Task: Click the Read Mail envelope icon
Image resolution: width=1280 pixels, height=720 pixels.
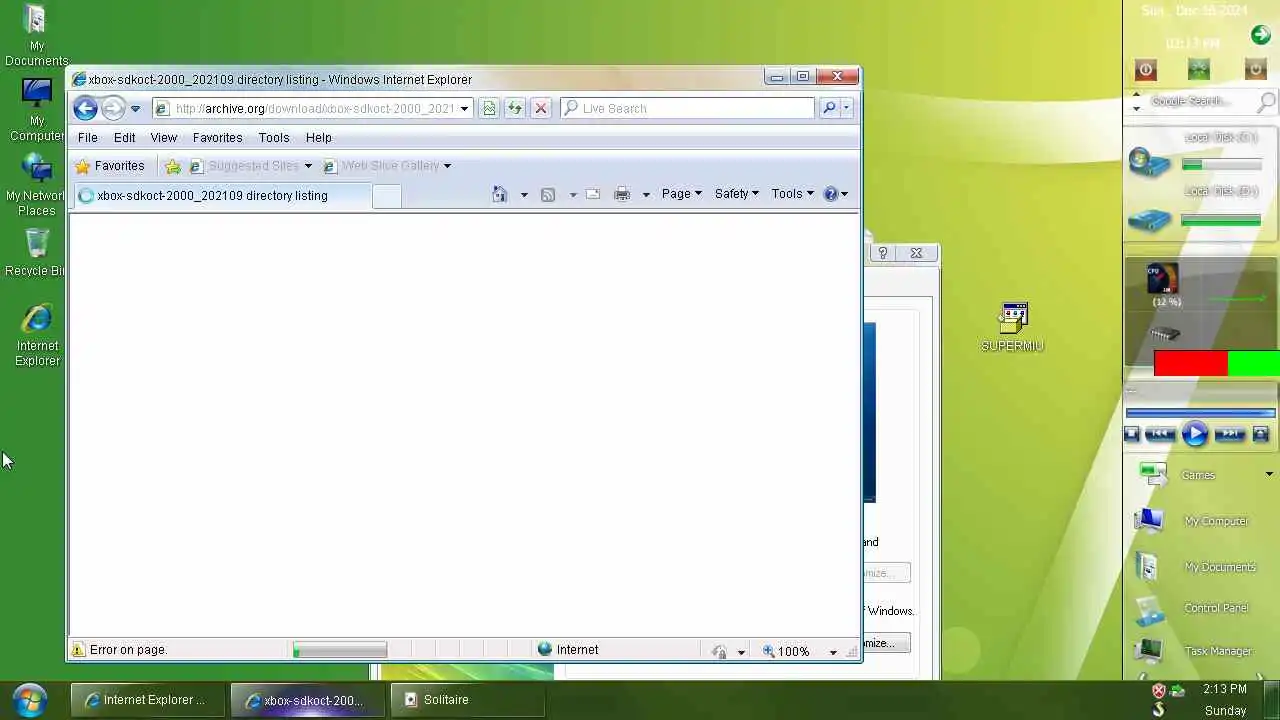Action: pos(593,194)
